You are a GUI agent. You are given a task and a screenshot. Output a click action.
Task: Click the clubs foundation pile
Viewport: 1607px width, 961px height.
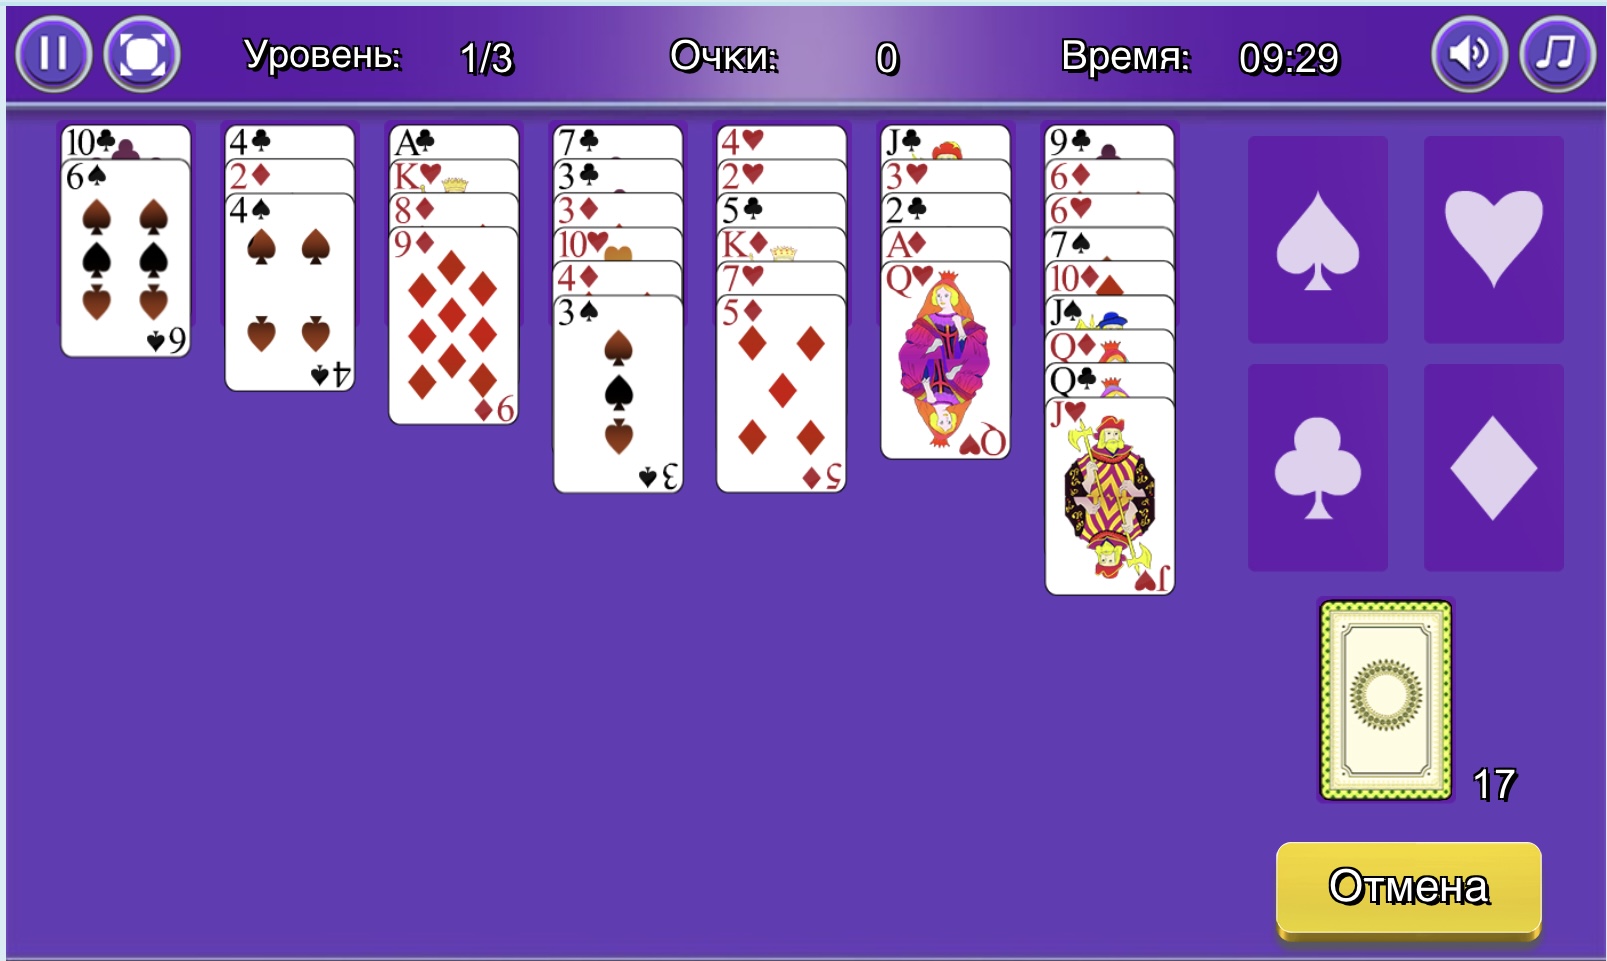pos(1318,468)
